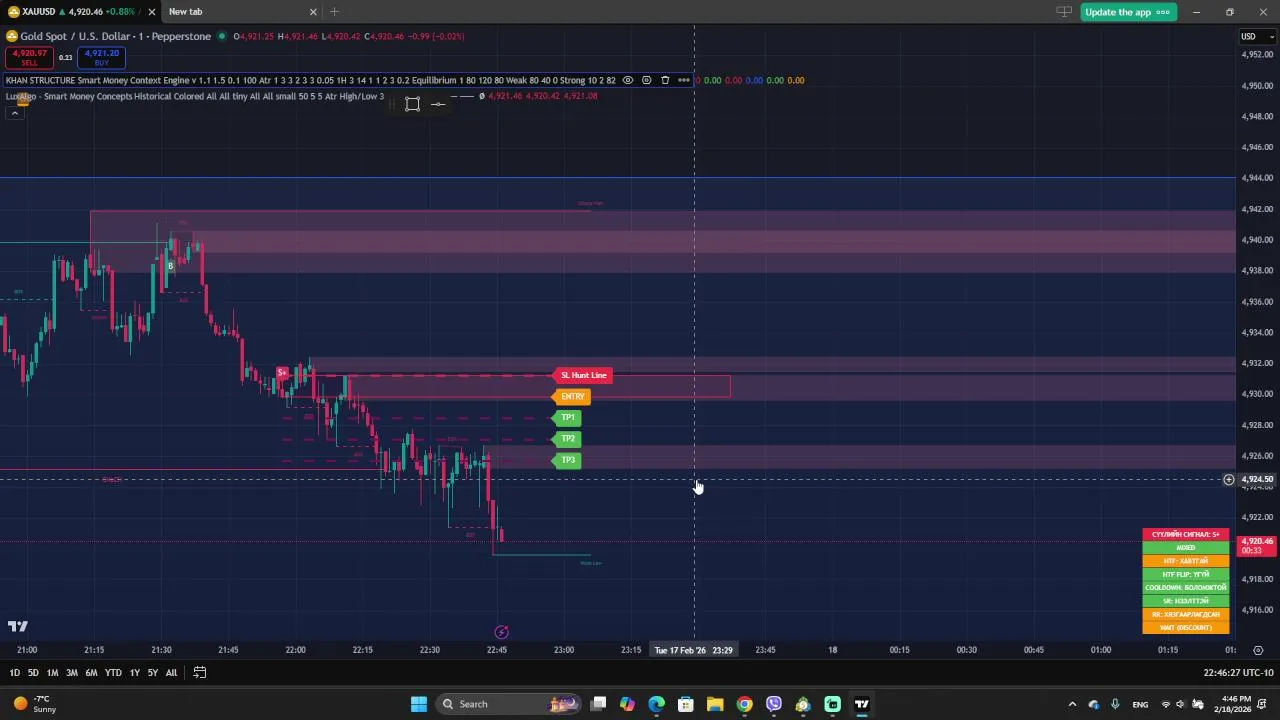Collapse the indicator legend list
The width and height of the screenshot is (1280, 720).
click(x=15, y=113)
